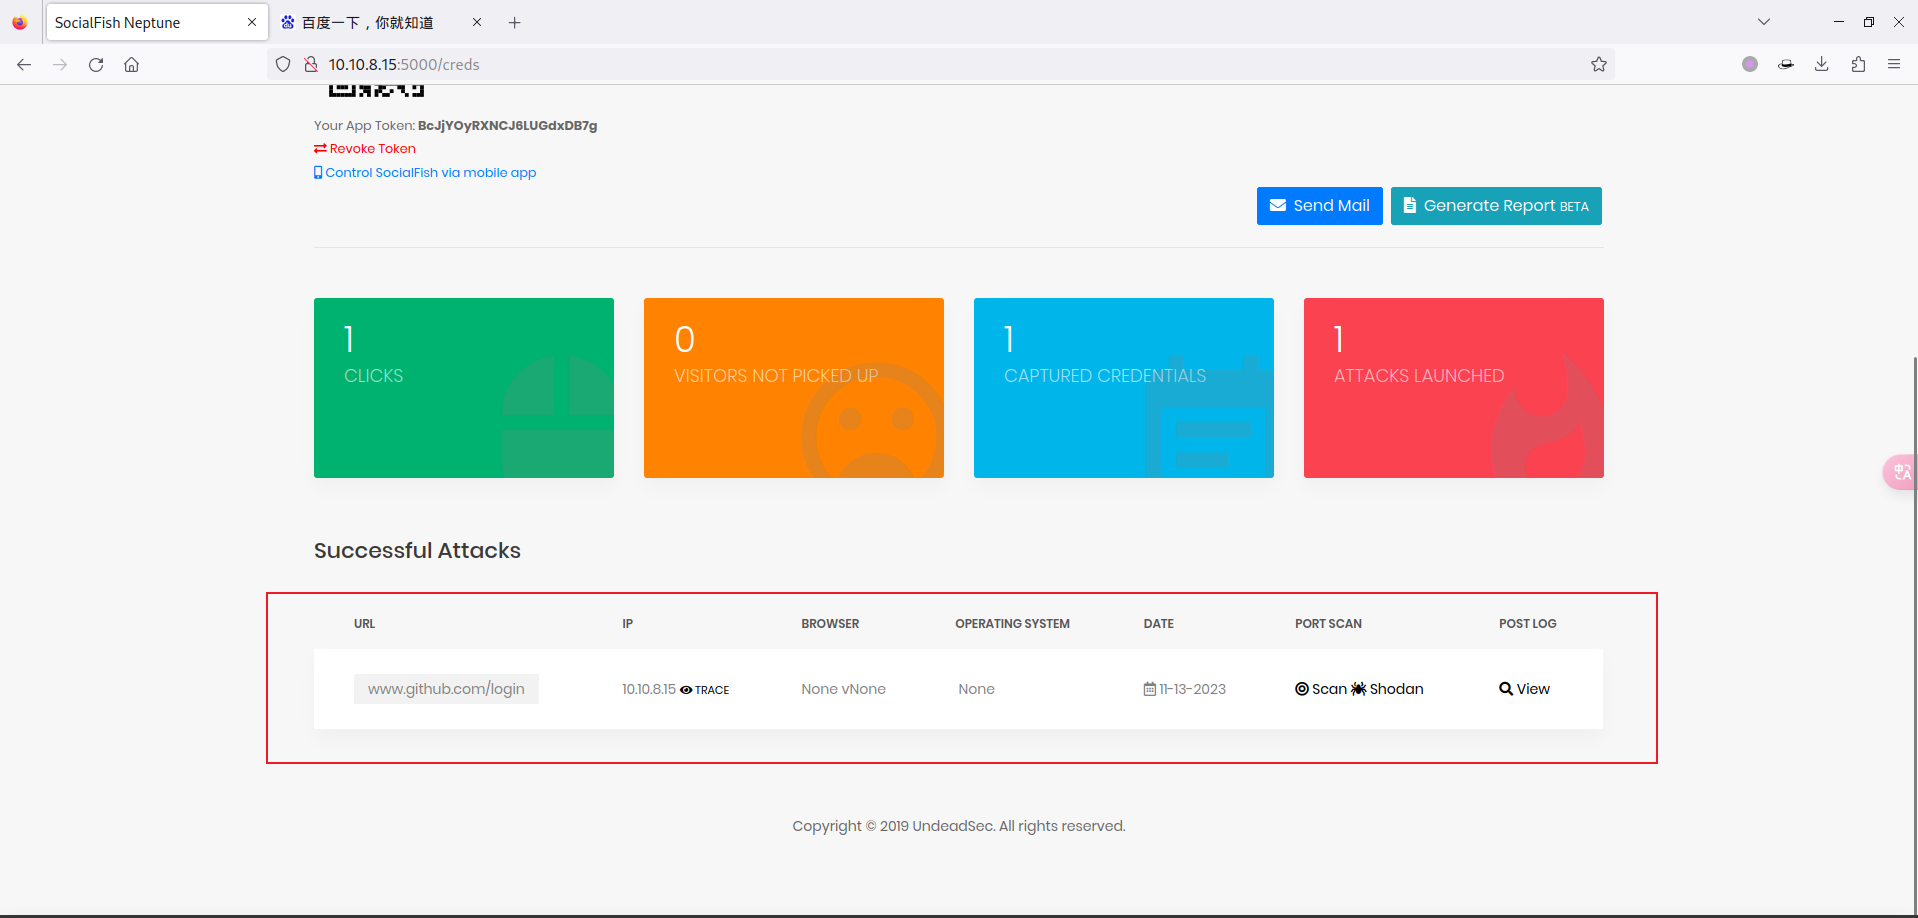The image size is (1918, 918).
Task: Click the pink translate floating side icon
Action: tap(1901, 472)
